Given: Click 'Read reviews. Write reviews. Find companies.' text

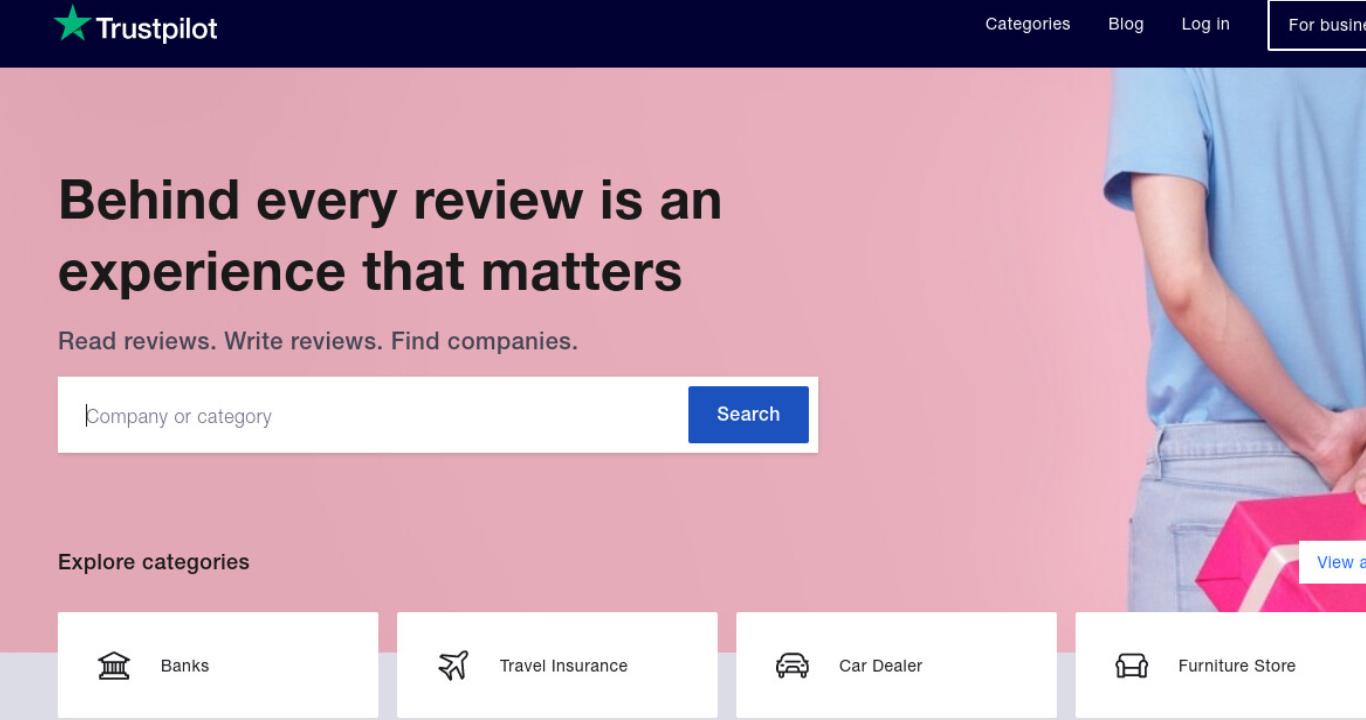Looking at the screenshot, I should pos(318,341).
